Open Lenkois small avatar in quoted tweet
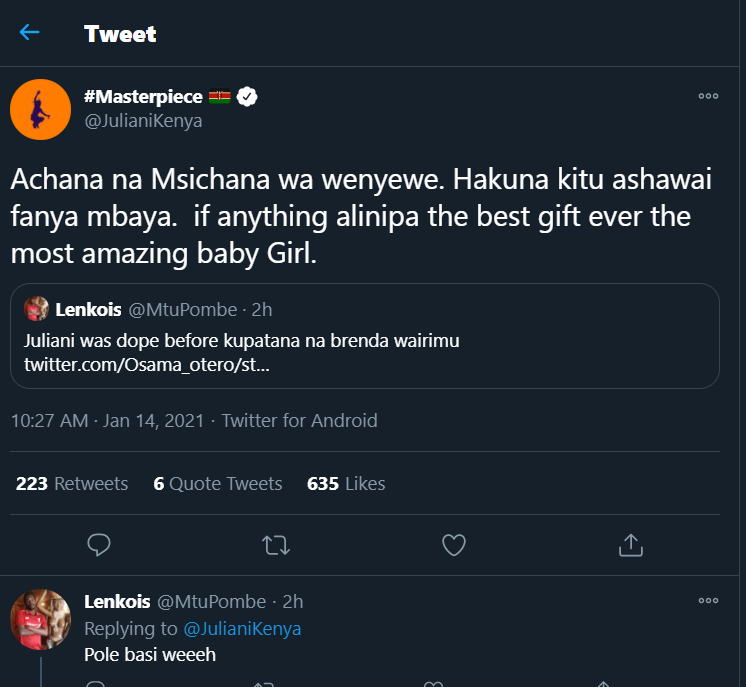This screenshot has width=746, height=687. click(x=37, y=309)
